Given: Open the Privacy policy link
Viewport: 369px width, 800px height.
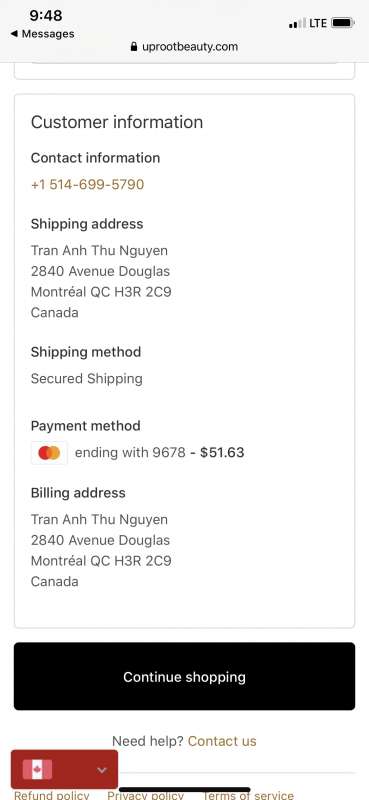Looking at the screenshot, I should pos(145,795).
